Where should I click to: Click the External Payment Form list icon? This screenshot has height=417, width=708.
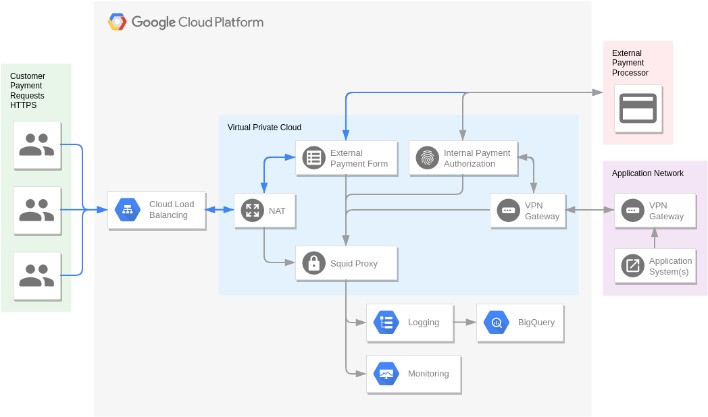[314, 158]
